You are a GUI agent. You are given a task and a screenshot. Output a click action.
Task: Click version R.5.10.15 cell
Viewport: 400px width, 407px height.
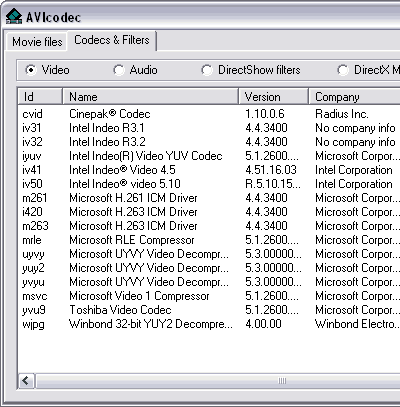[x=273, y=184]
